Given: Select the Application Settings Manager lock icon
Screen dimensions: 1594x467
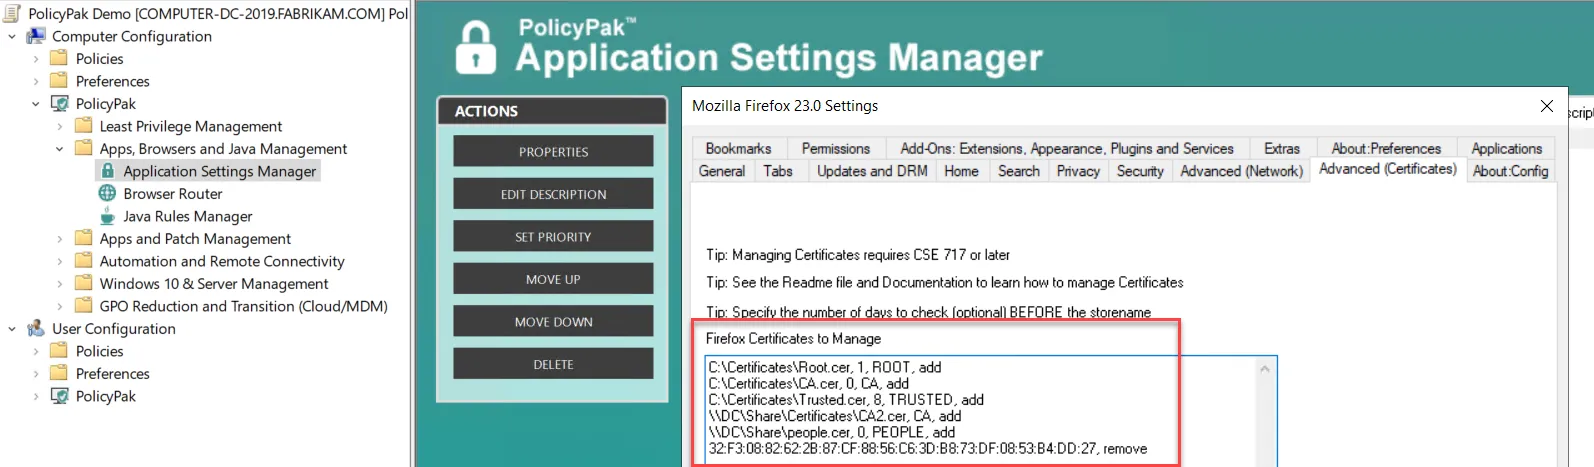Looking at the screenshot, I should [x=108, y=171].
